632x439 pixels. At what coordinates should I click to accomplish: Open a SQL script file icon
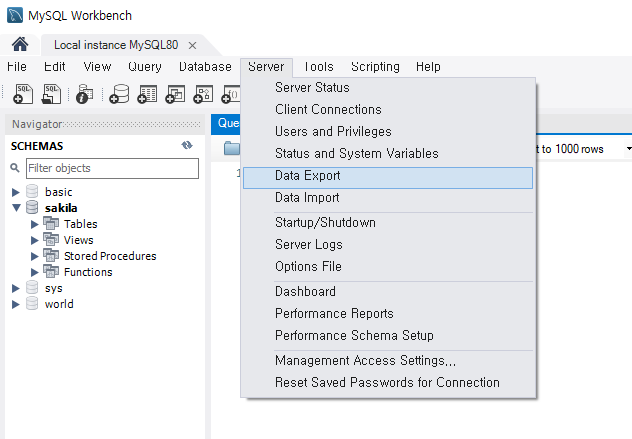click(51, 94)
